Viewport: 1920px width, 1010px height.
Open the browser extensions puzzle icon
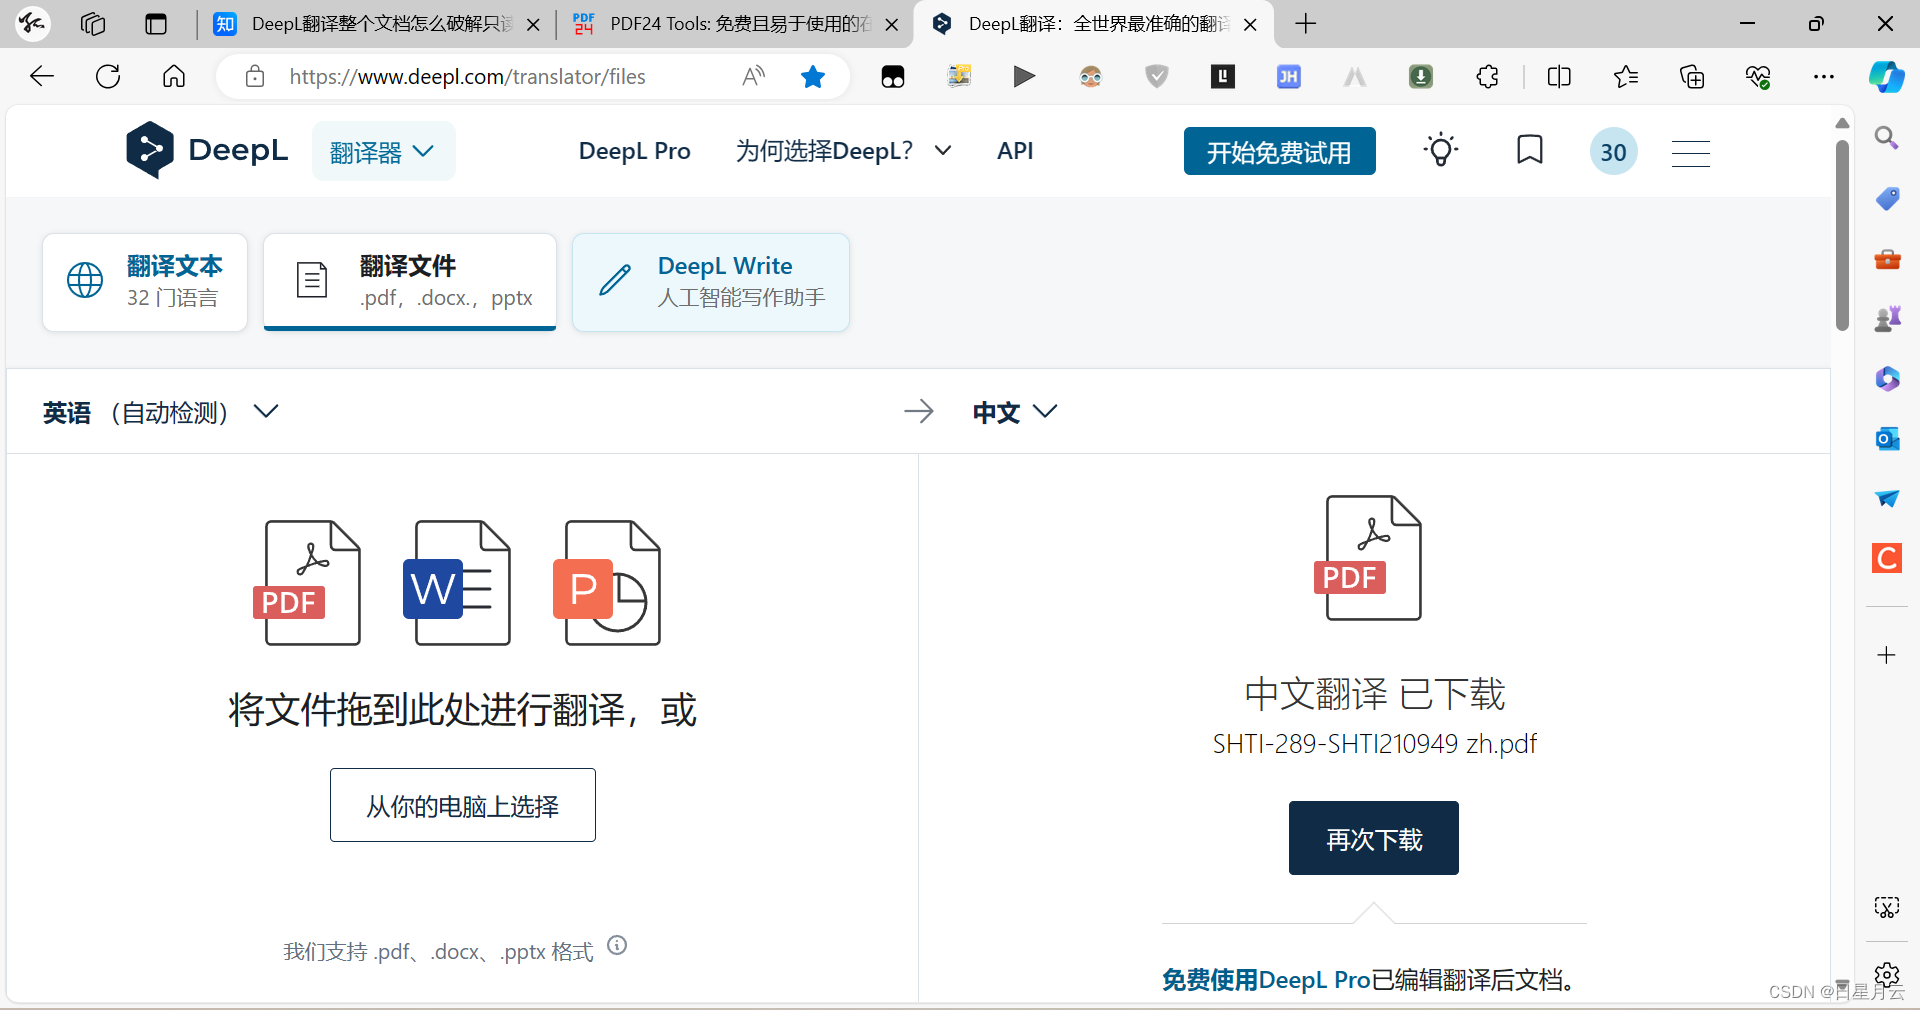click(1487, 76)
